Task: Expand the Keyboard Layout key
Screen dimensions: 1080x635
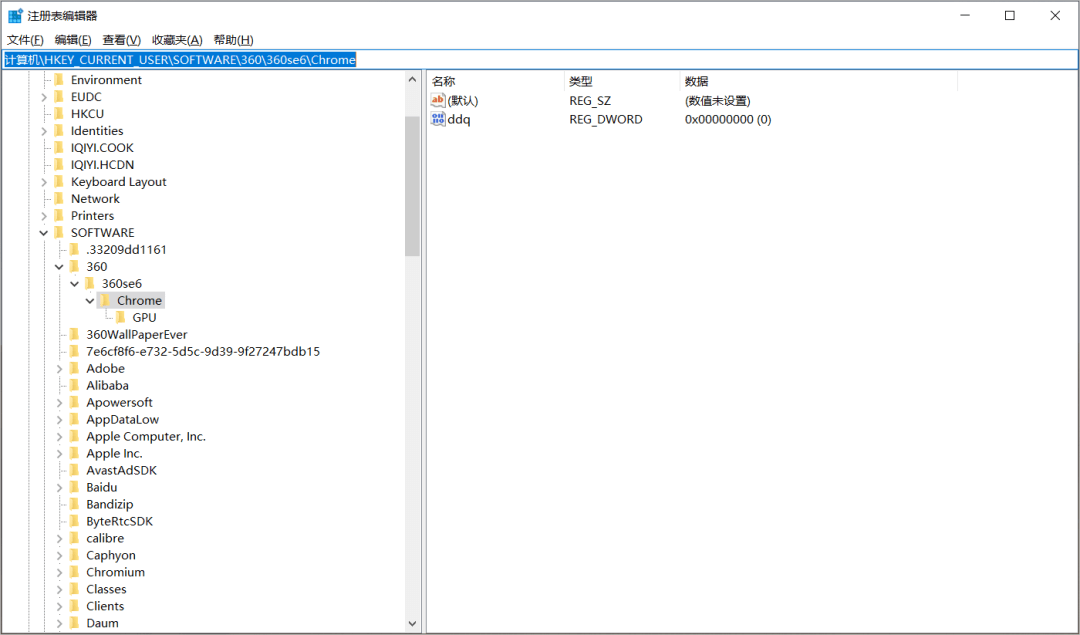Action: point(44,182)
